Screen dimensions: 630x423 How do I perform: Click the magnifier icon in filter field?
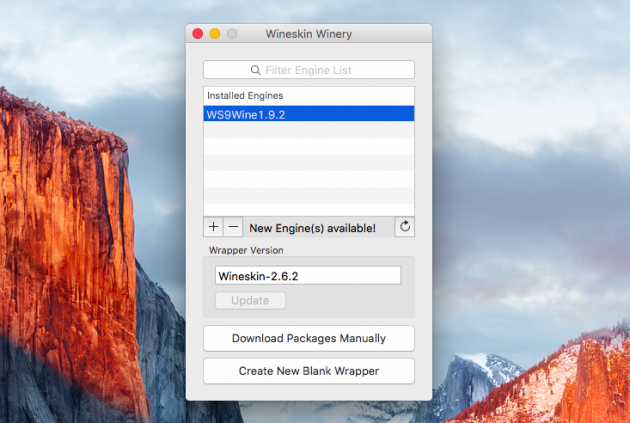(x=256, y=70)
